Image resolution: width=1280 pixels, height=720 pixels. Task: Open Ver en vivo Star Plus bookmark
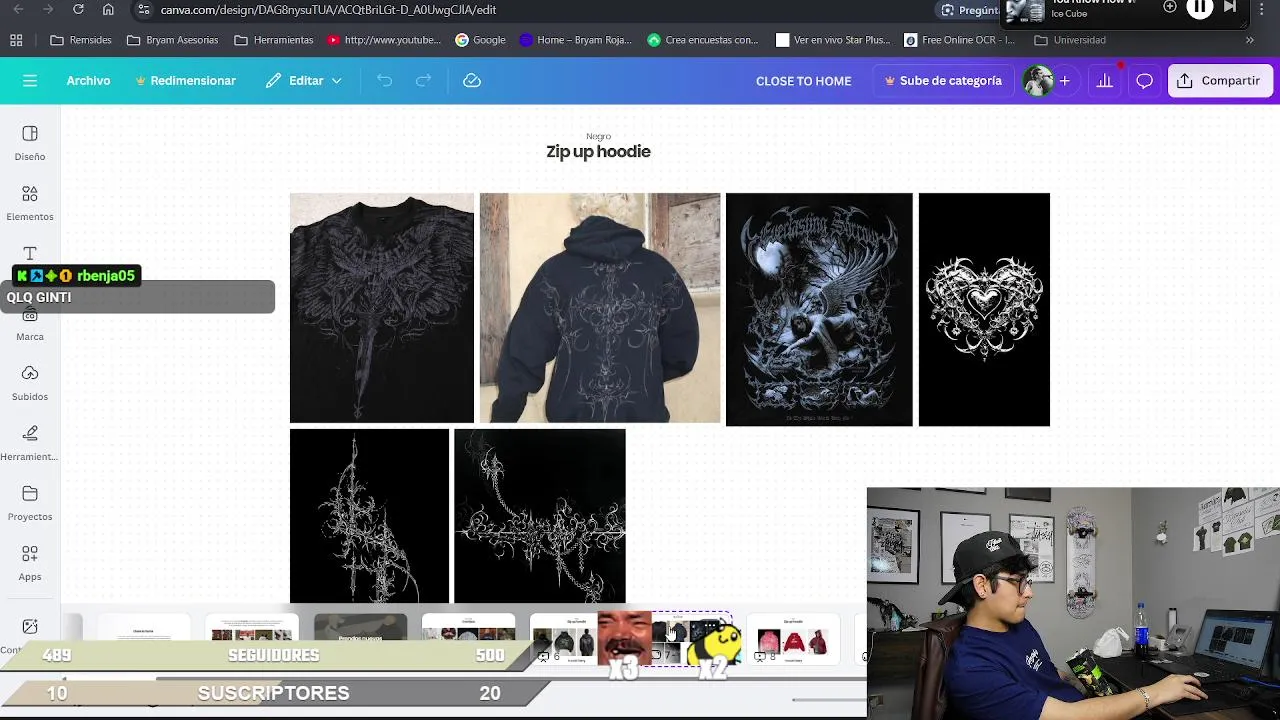[833, 40]
